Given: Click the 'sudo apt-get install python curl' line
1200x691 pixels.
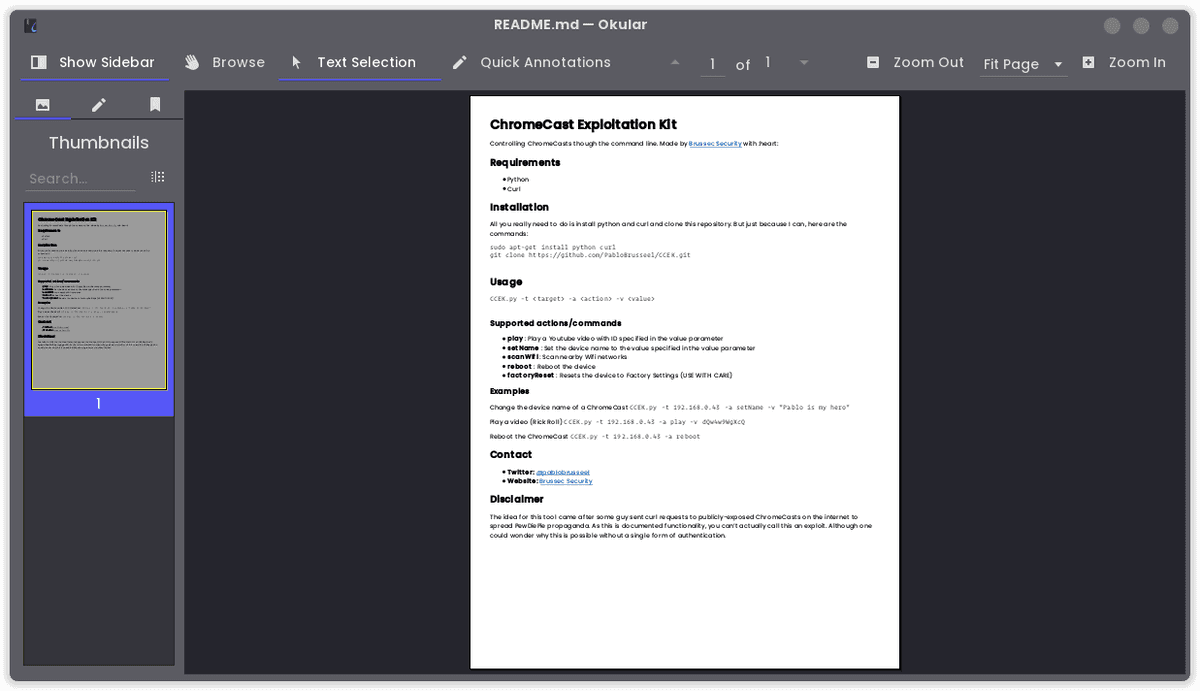Looking at the screenshot, I should [552, 247].
